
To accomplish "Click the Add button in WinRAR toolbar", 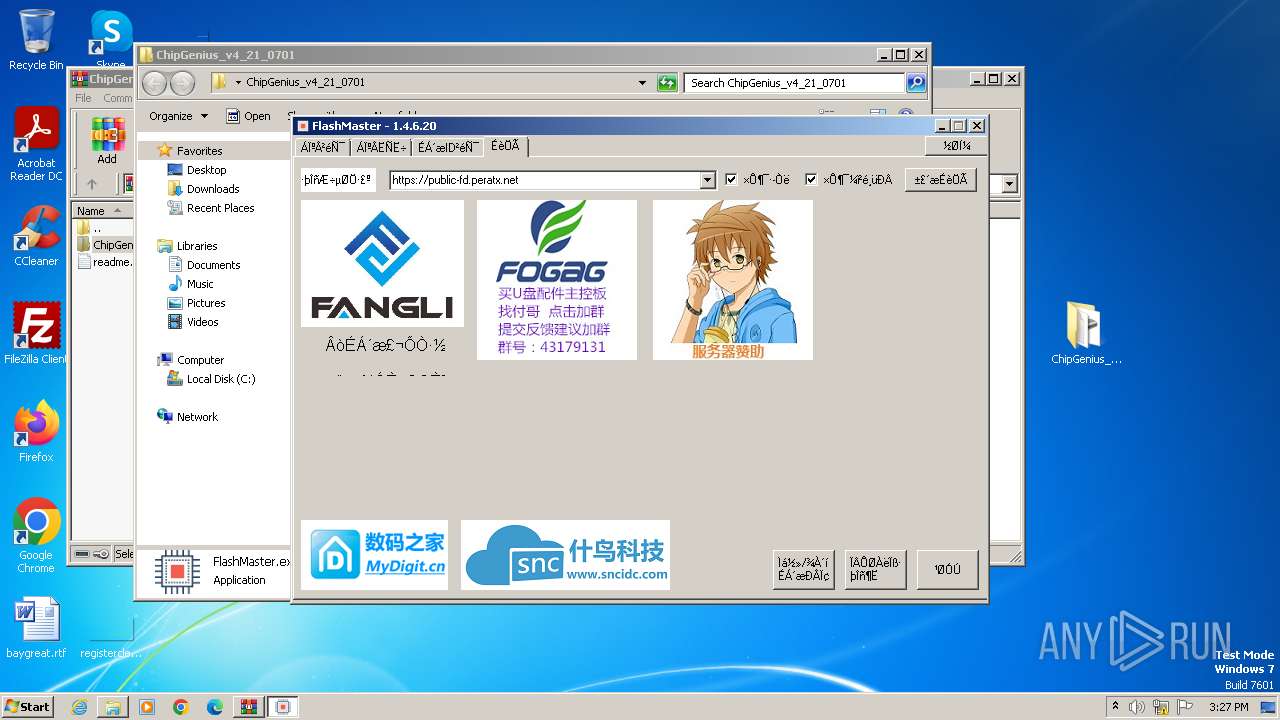I will tap(107, 141).
